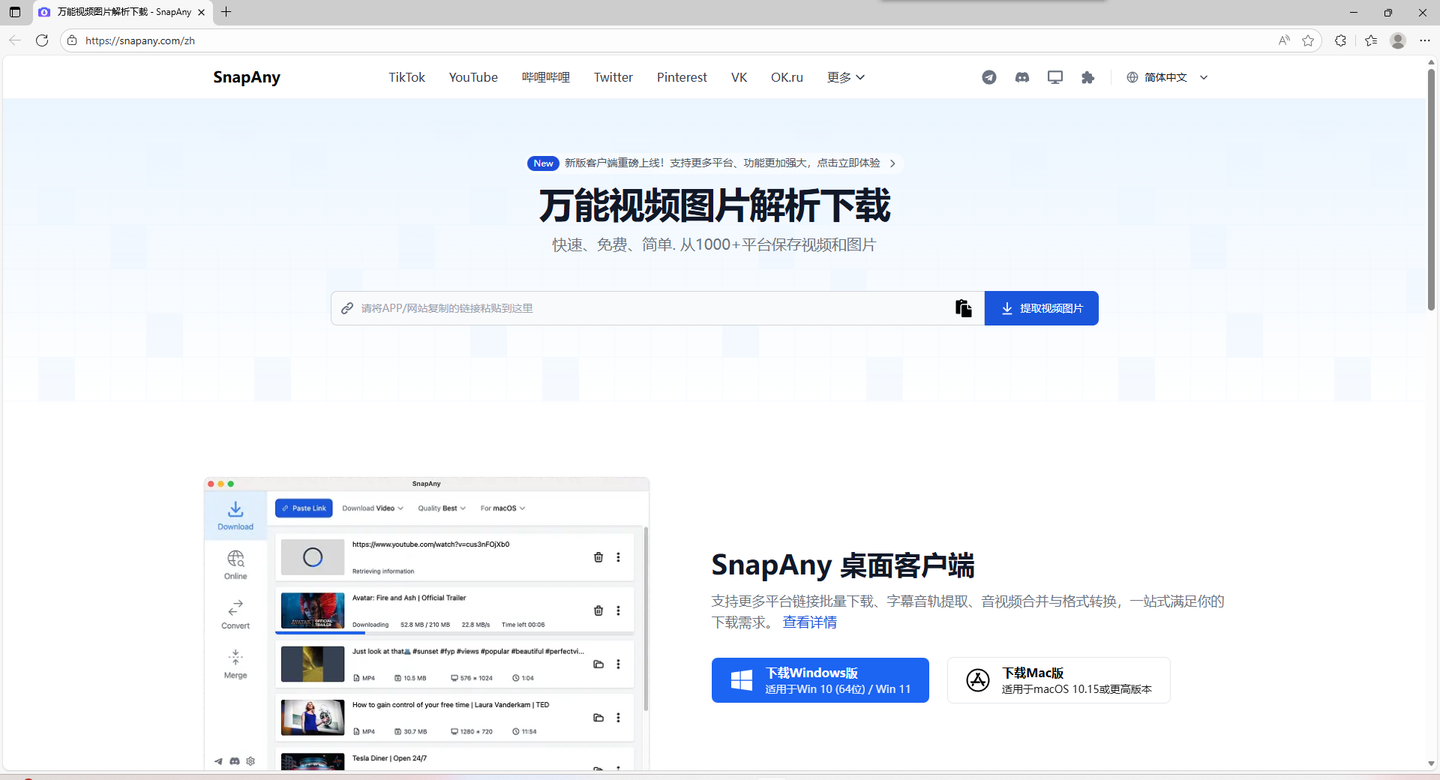Open the OK.ru nav item
Image resolution: width=1440 pixels, height=780 pixels.
point(787,77)
